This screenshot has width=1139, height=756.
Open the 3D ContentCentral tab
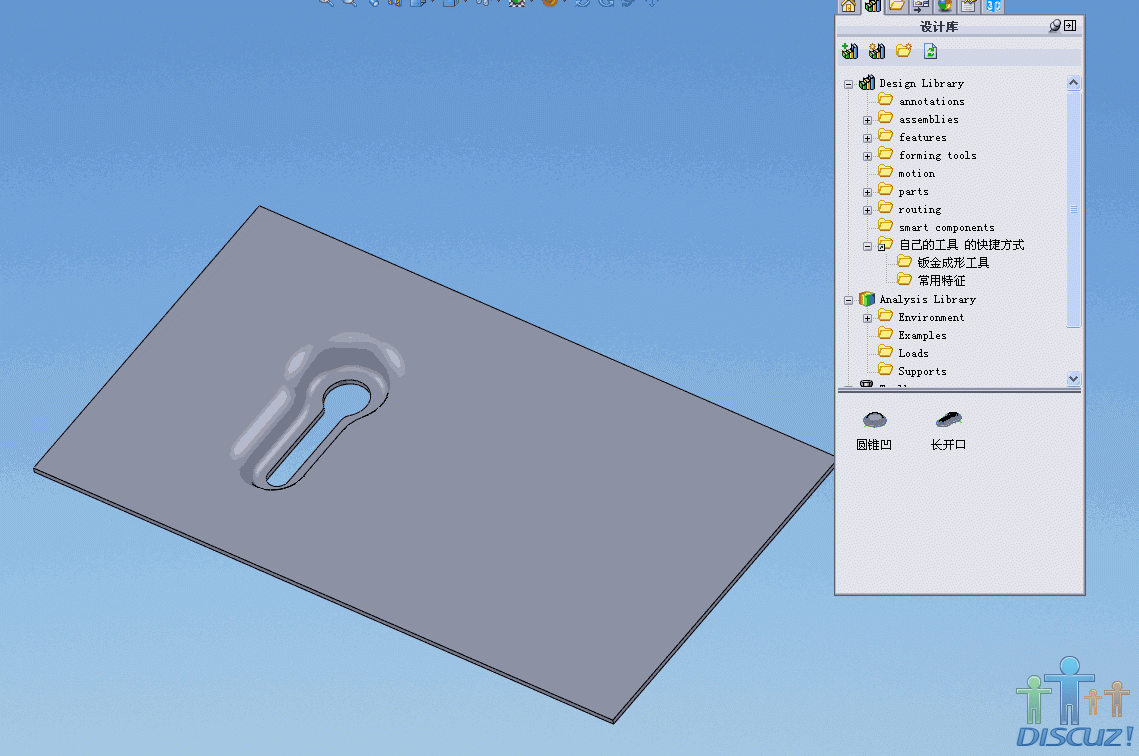993,7
